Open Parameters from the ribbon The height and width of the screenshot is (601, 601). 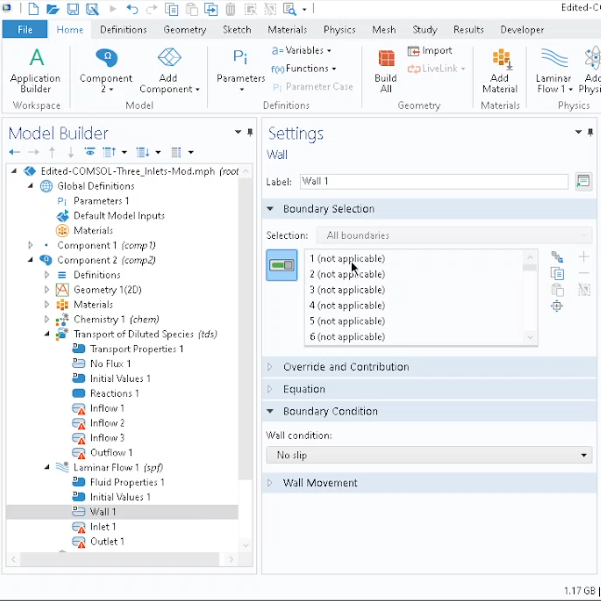pyautogui.click(x=241, y=71)
